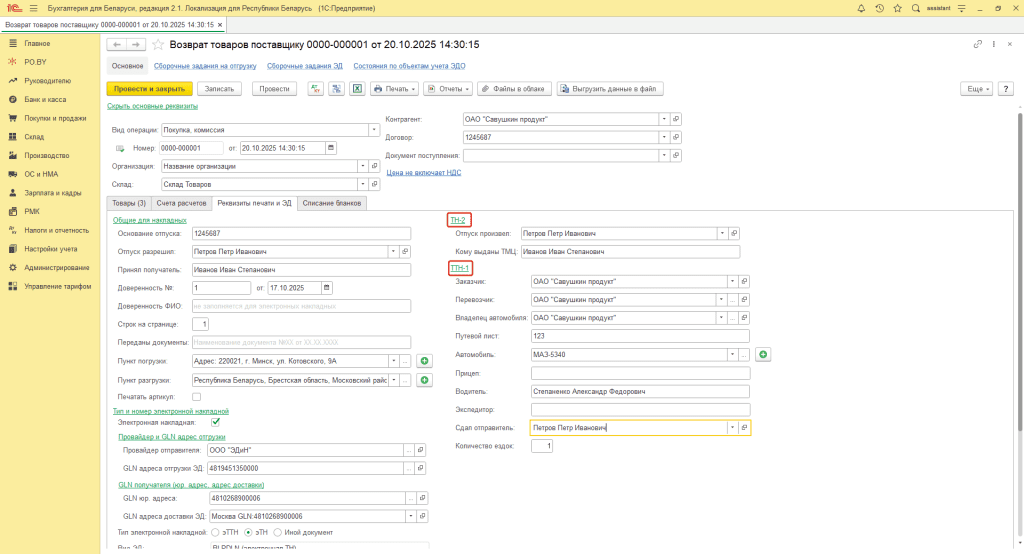Viewport: 1024px width, 554px height.
Task: Open the notifications bell icon
Action: [861, 8]
